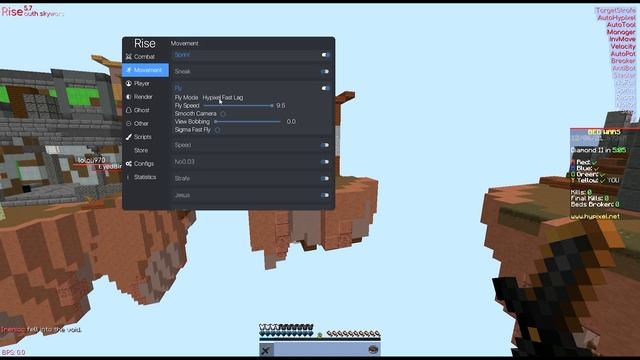Viewport: 640px width, 360px height.
Task: Click the BPS: 0.0 readout
Action: point(13,352)
